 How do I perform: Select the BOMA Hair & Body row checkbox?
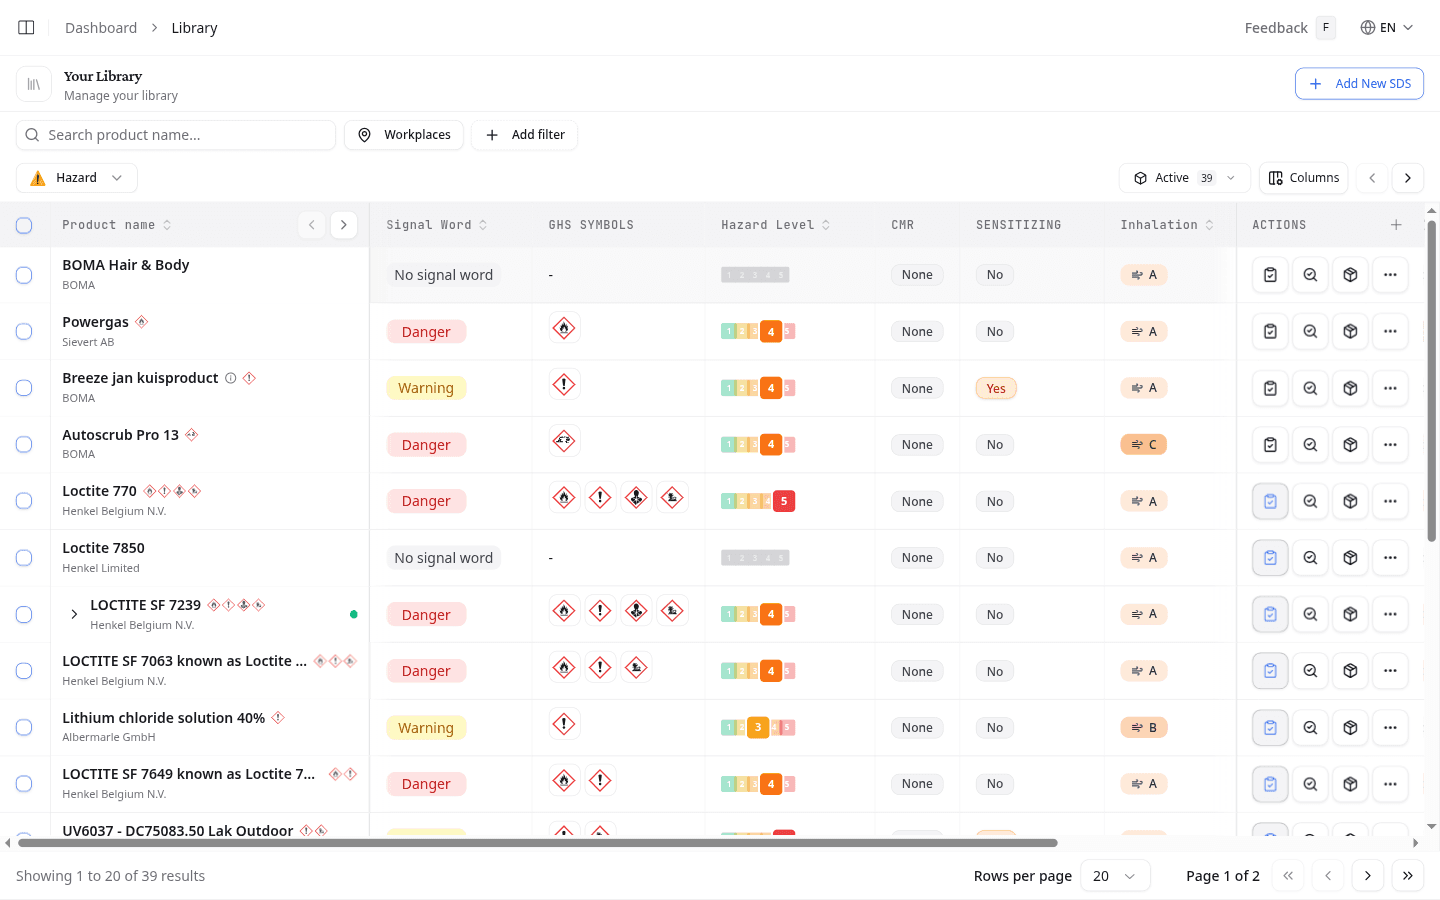pos(24,275)
